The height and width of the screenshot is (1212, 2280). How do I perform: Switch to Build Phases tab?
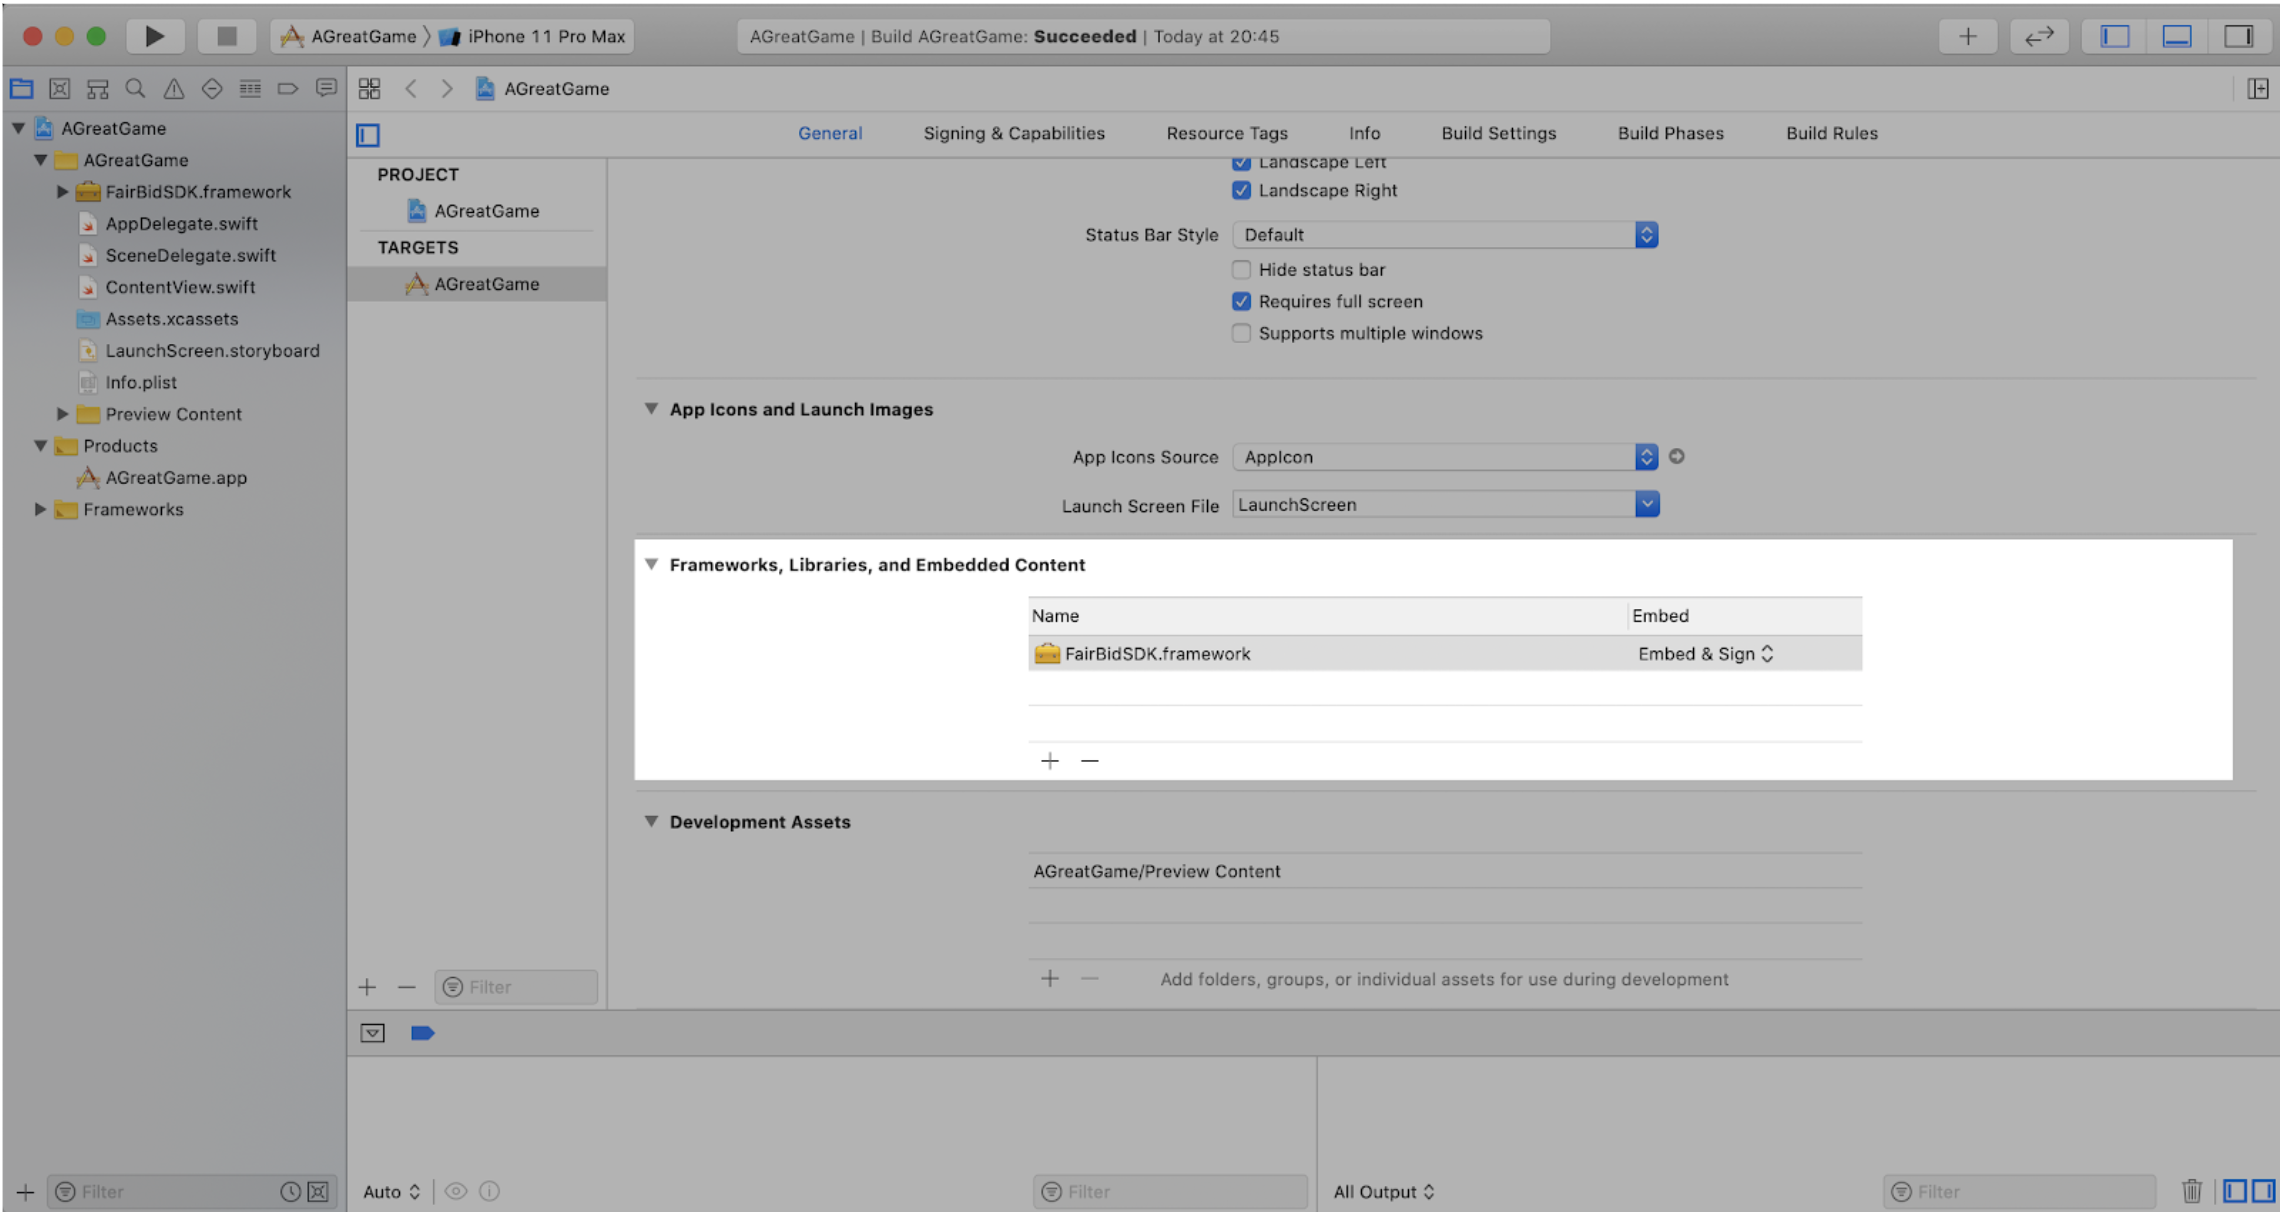click(1670, 133)
